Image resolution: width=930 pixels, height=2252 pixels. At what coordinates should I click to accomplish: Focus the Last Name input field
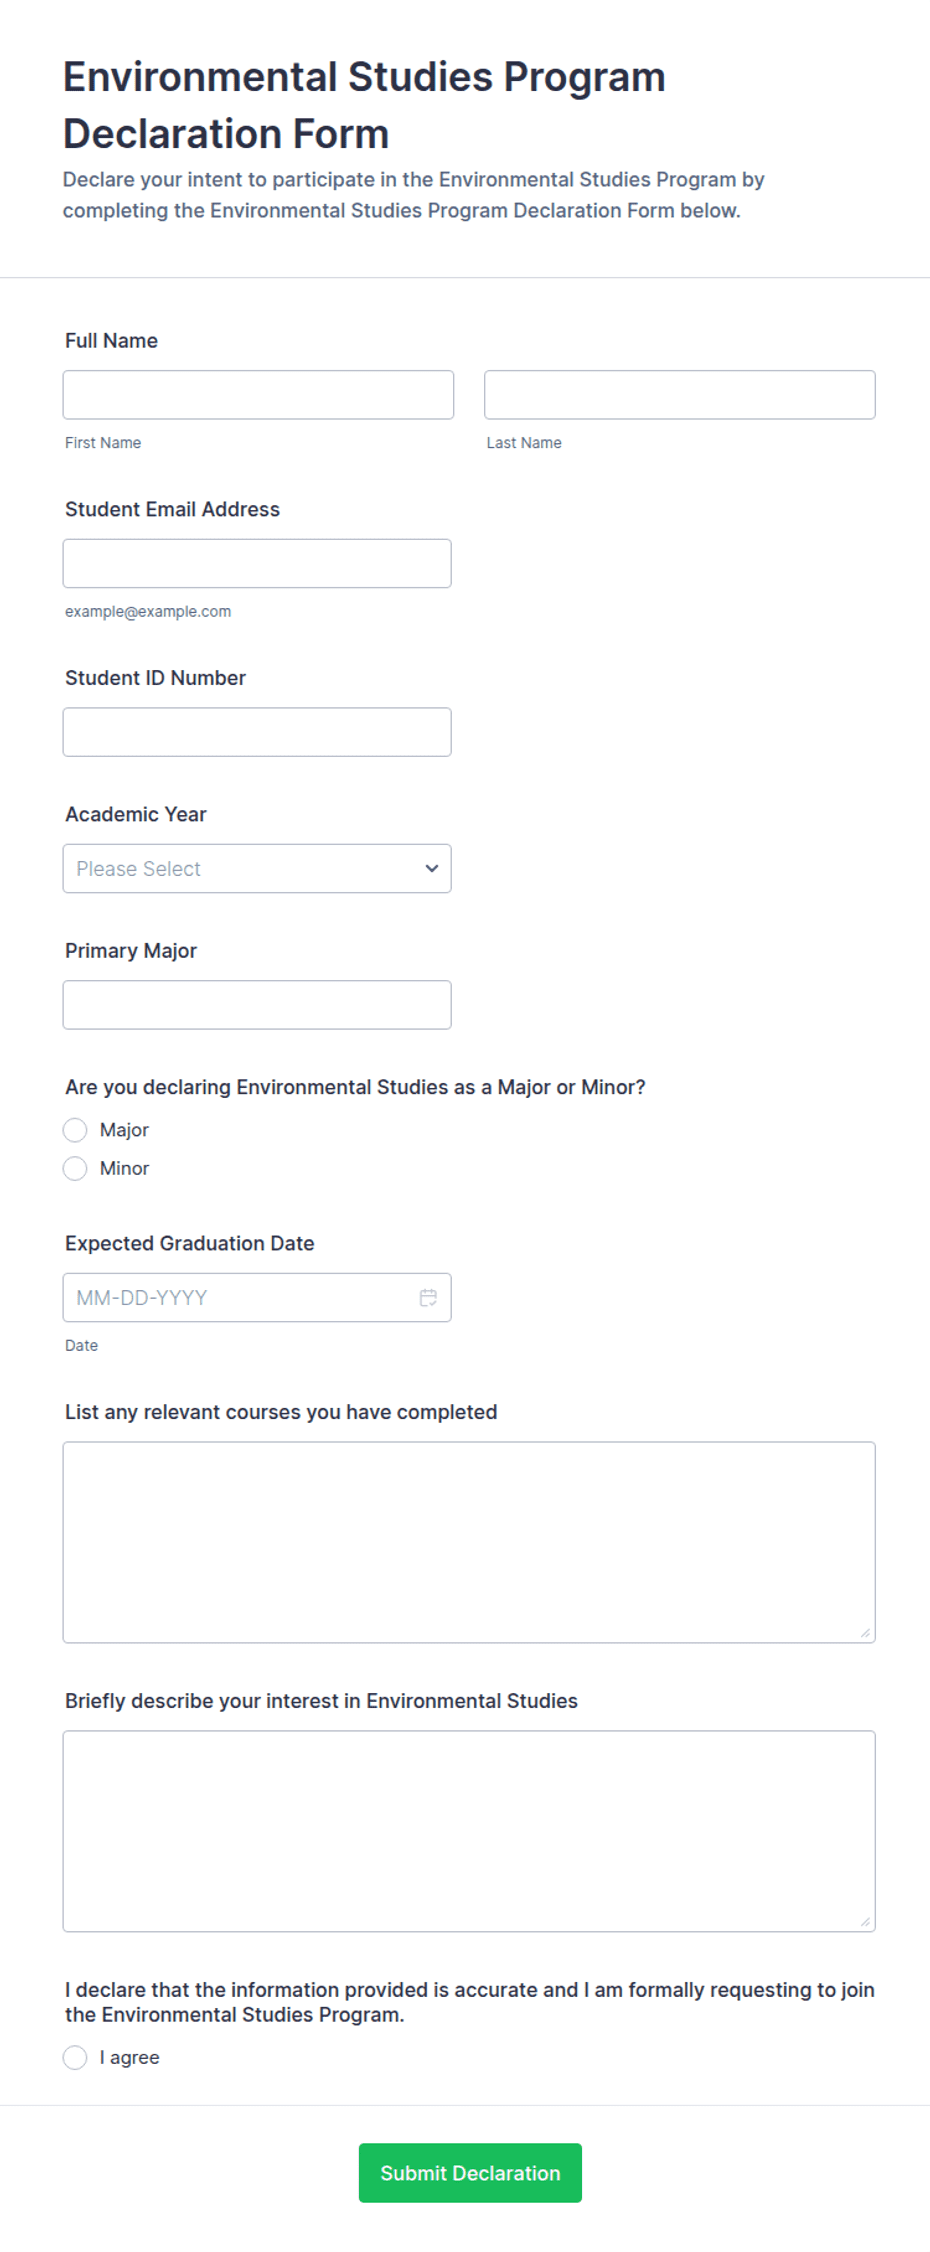click(680, 395)
